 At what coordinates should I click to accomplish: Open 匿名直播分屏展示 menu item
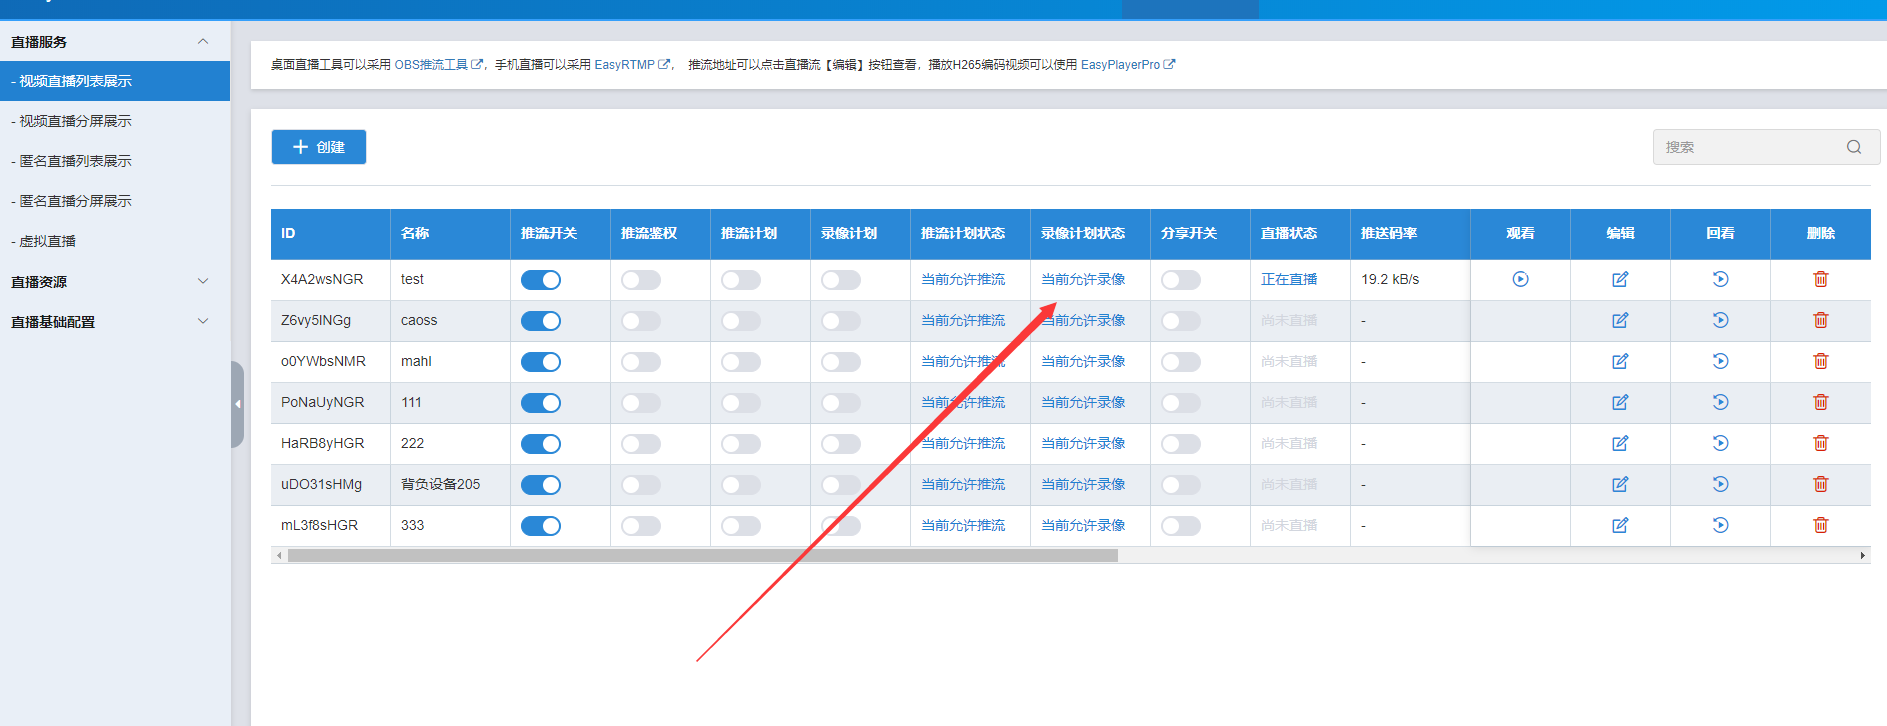coord(115,201)
